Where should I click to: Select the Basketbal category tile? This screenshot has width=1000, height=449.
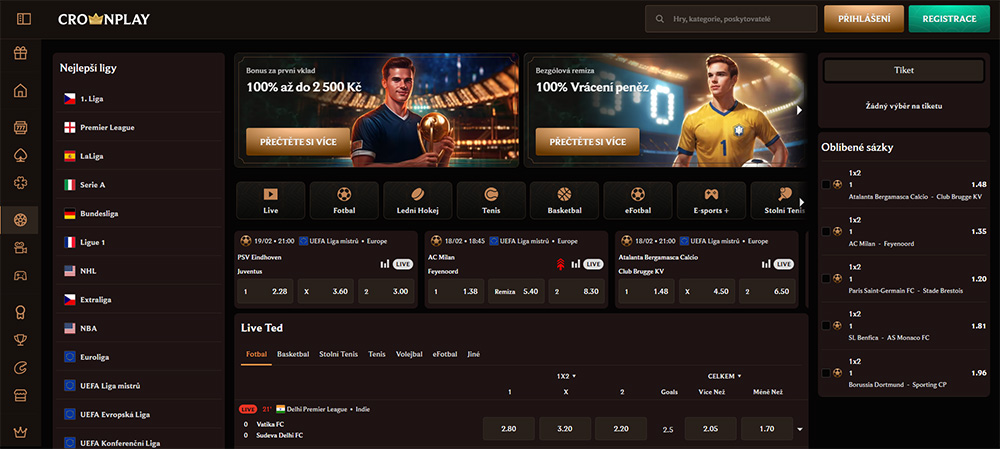coord(564,200)
